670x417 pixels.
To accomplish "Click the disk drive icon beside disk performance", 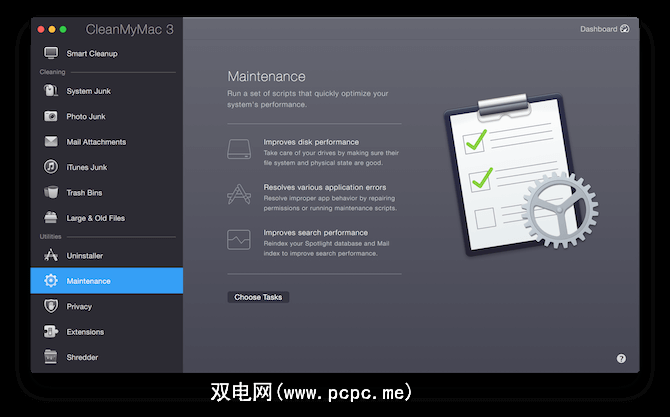I will tap(239, 149).
